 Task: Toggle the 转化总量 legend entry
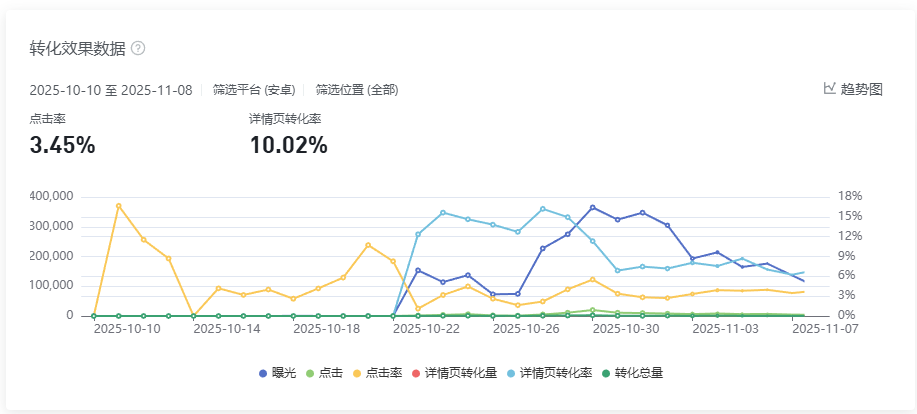click(x=631, y=373)
